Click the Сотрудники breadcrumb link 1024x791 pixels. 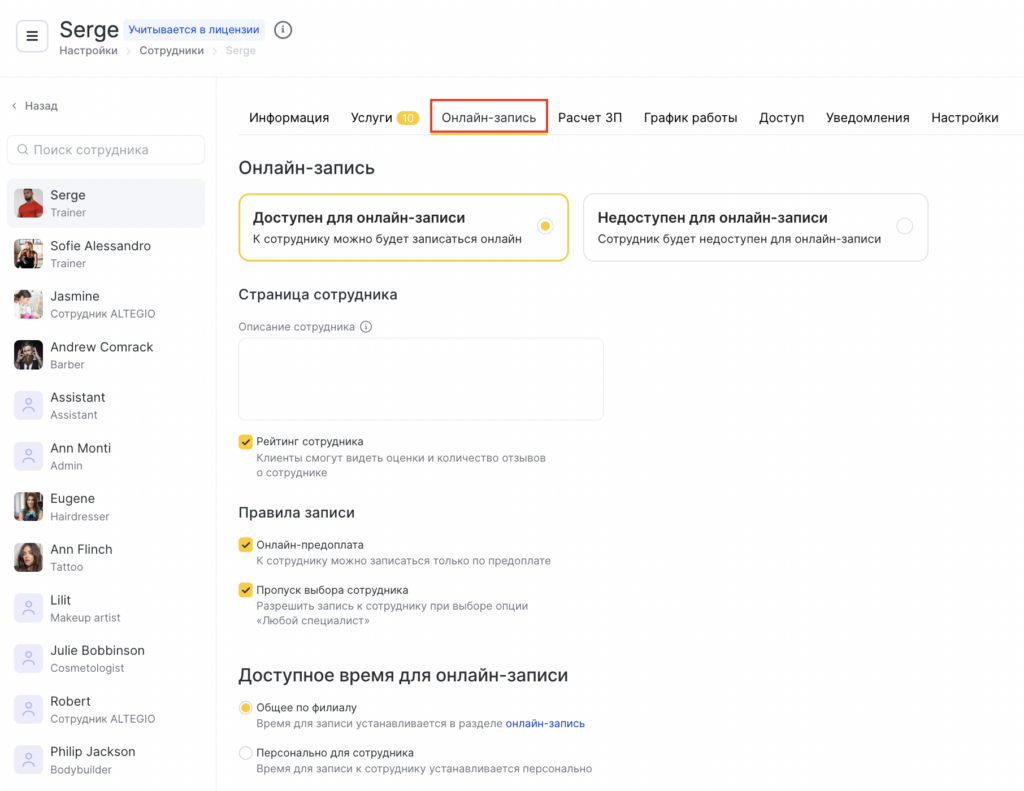click(171, 51)
